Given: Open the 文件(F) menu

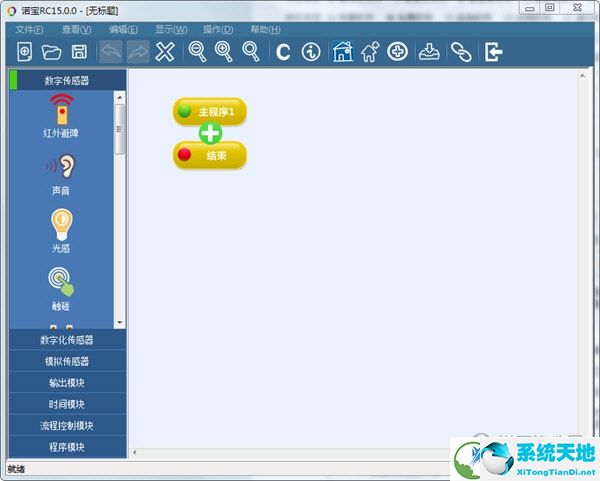Looking at the screenshot, I should tap(29, 29).
